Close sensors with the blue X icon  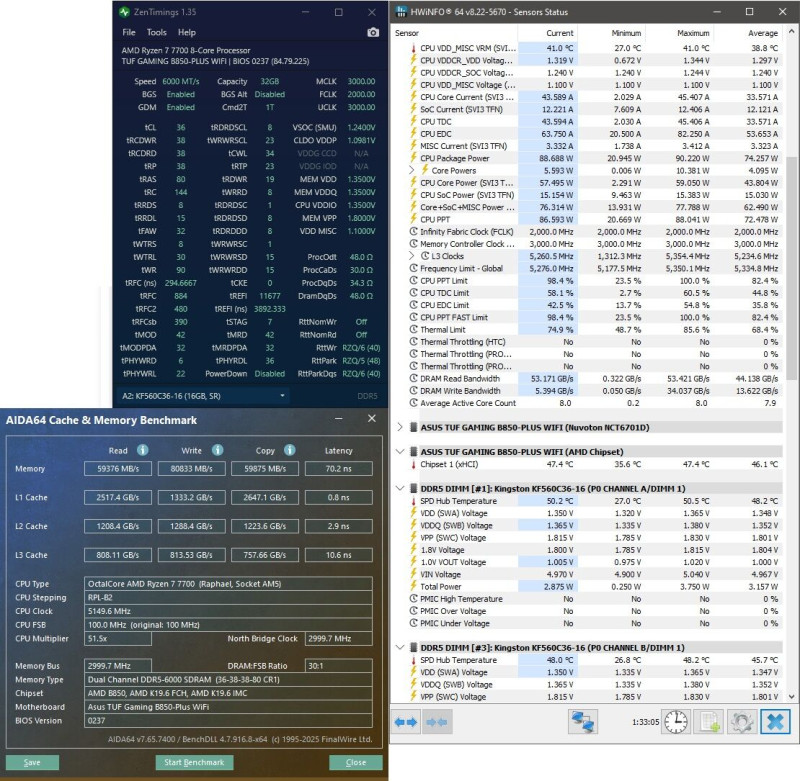(775, 722)
